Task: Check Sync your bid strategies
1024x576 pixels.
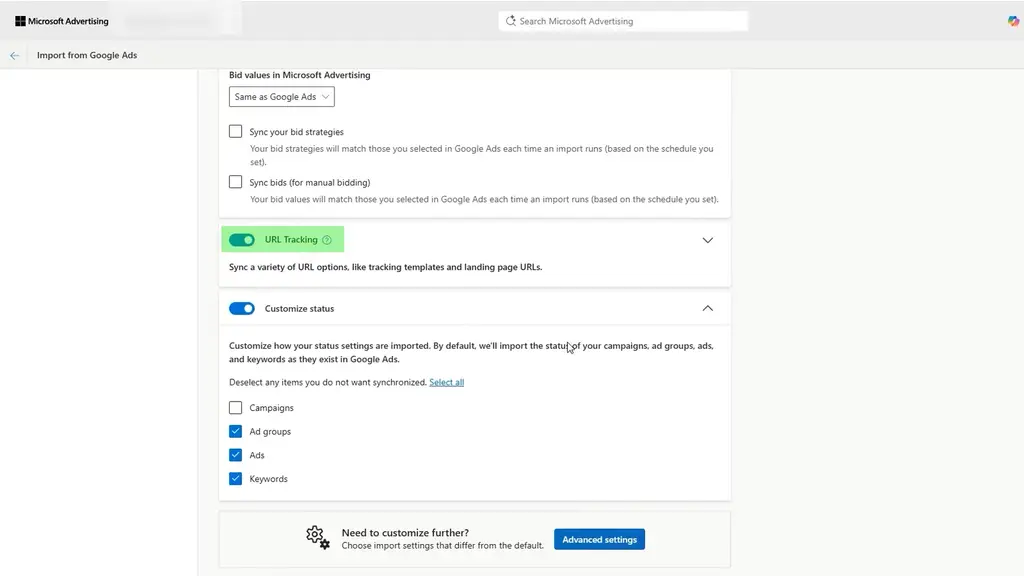Action: pos(235,131)
